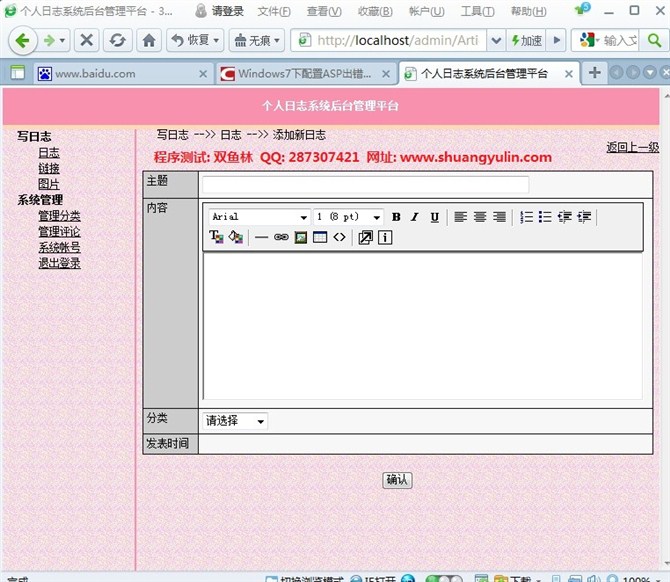Open the 图片 link in sidebar

49,184
